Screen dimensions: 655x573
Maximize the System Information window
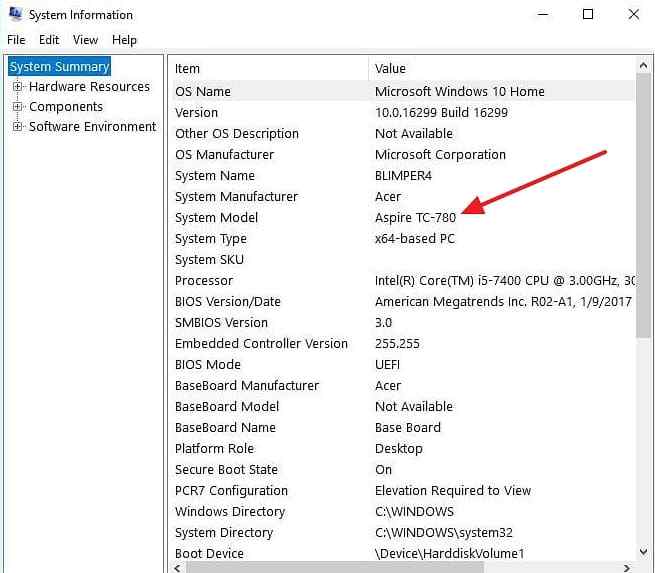tap(588, 14)
